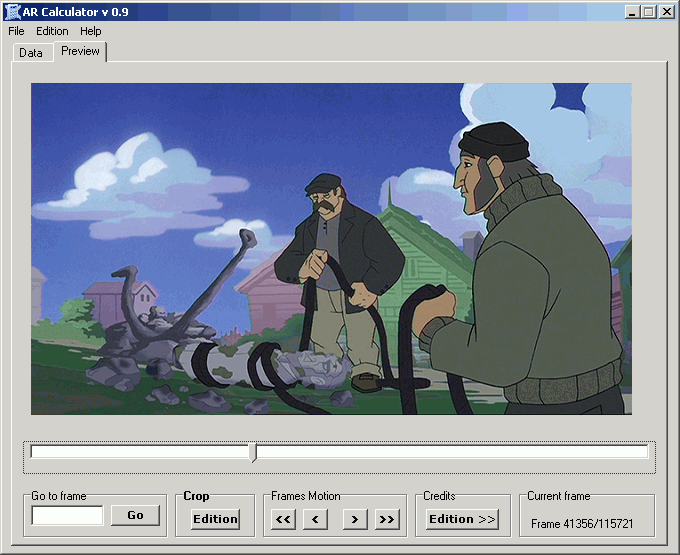Click the Frame 41356/115721 text

pos(582,524)
